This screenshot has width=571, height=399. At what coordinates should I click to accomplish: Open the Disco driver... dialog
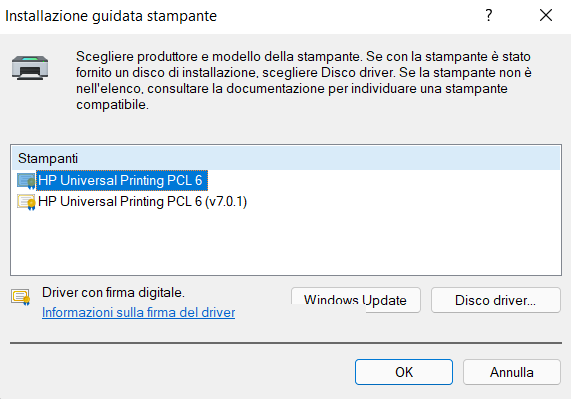tap(495, 300)
